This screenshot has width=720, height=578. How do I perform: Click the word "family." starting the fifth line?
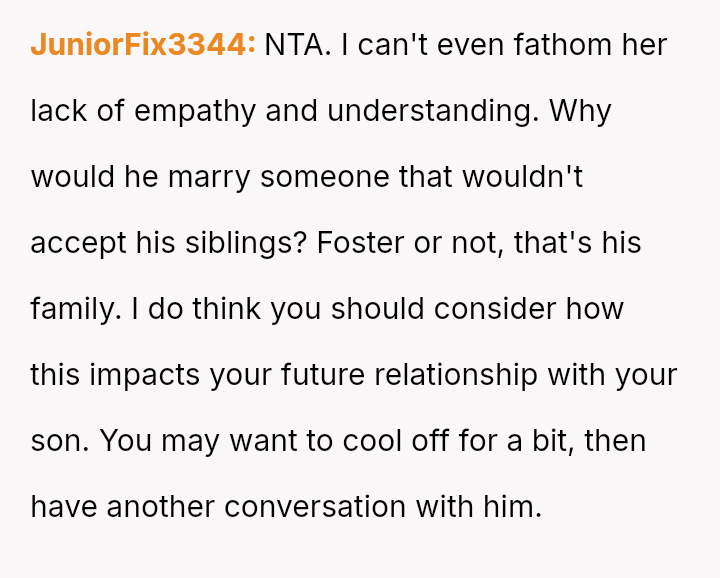[74, 309]
